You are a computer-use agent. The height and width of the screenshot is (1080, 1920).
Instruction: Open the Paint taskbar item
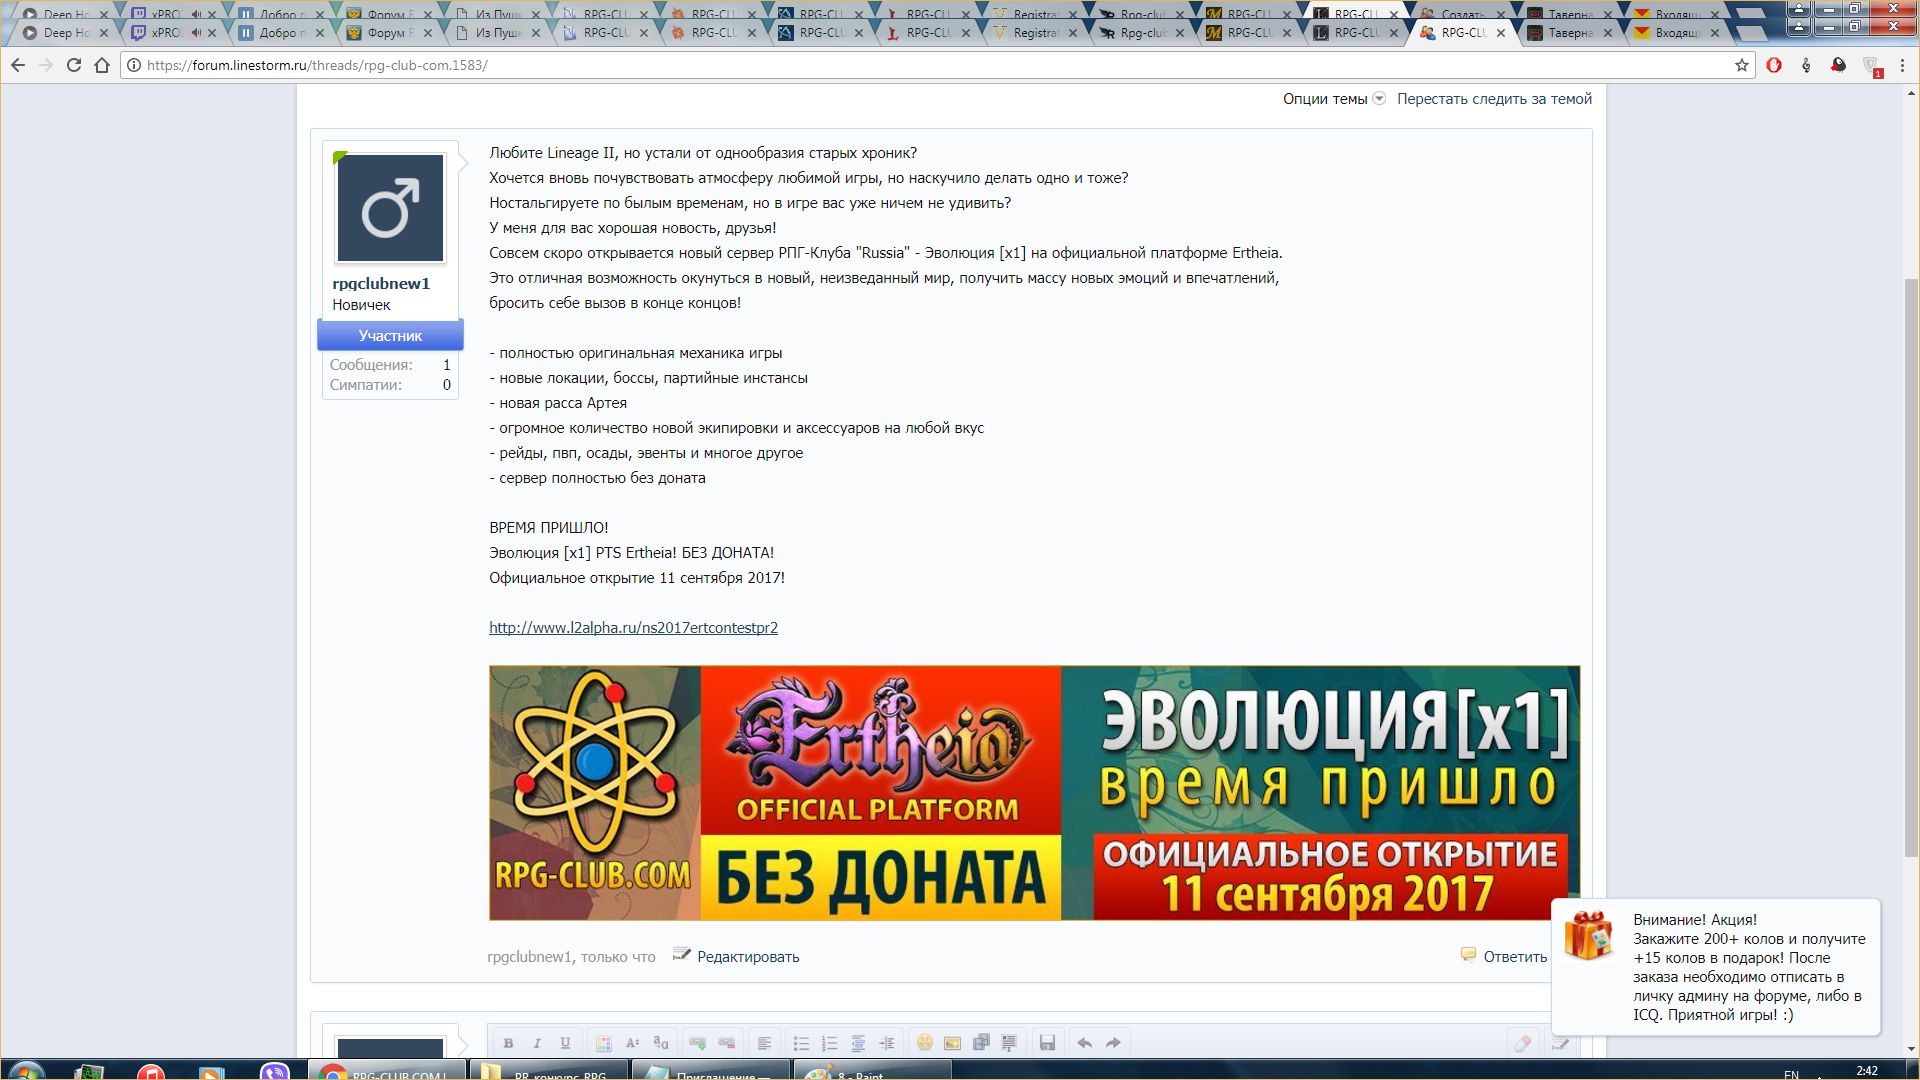pyautogui.click(x=872, y=1071)
